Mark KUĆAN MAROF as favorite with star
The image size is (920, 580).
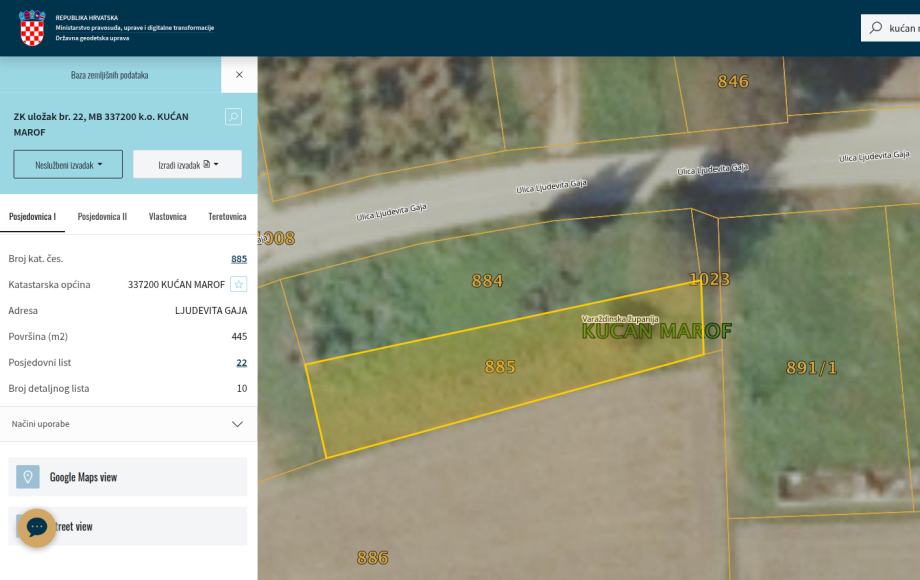click(x=238, y=284)
